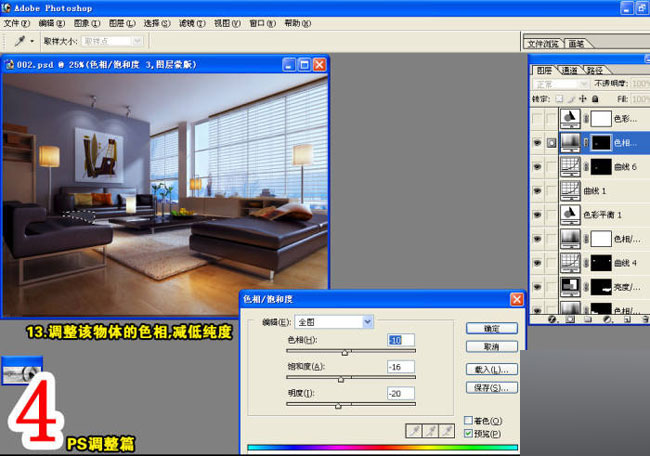Viewport: 650px width, 456px height.
Task: Open the 滤镜(T) menu
Action: pos(192,23)
